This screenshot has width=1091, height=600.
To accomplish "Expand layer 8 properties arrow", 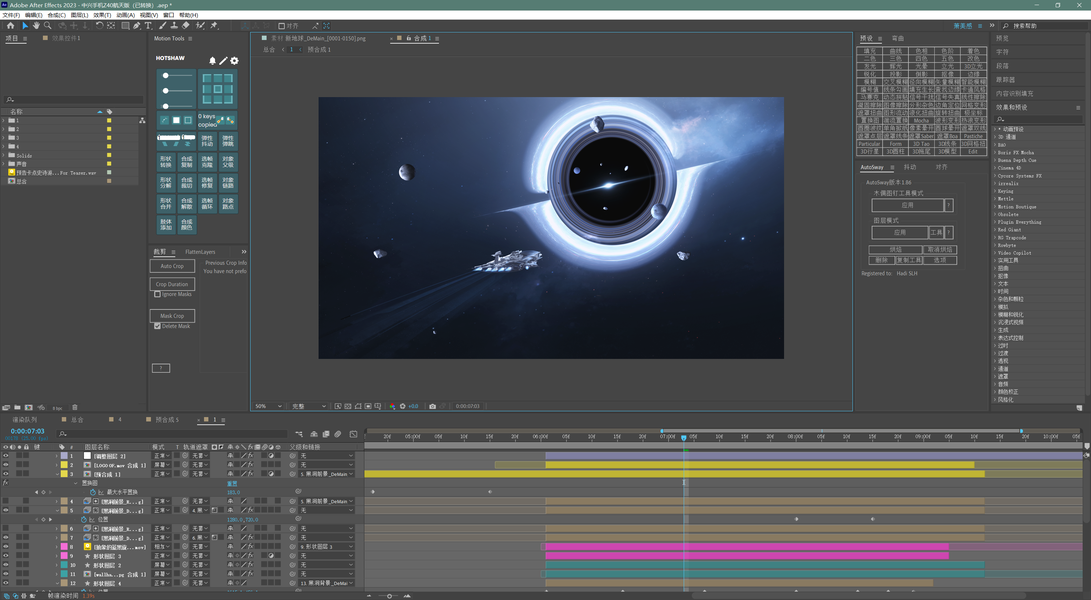I will [x=57, y=546].
